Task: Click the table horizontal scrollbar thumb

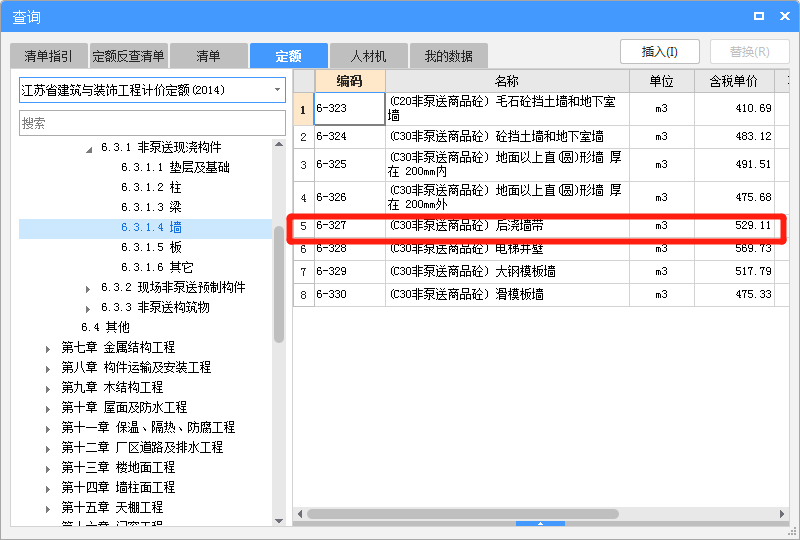Action: [x=463, y=514]
